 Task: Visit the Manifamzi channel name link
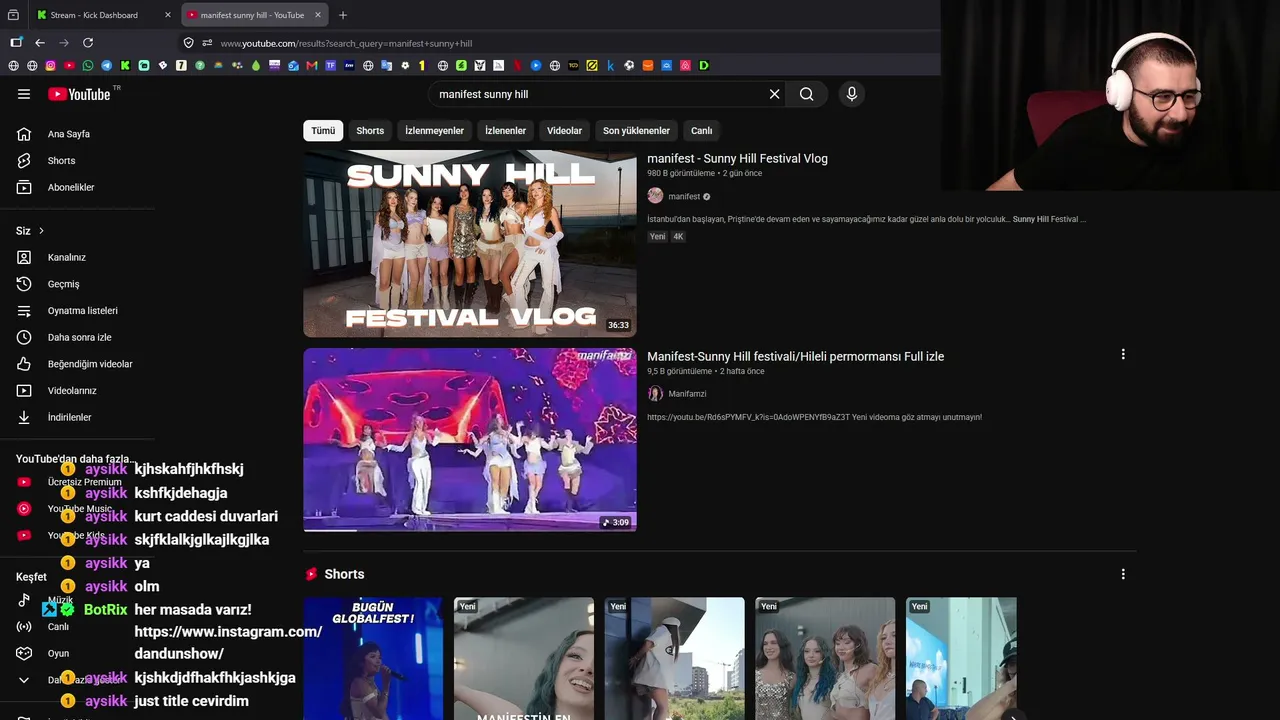tap(687, 394)
